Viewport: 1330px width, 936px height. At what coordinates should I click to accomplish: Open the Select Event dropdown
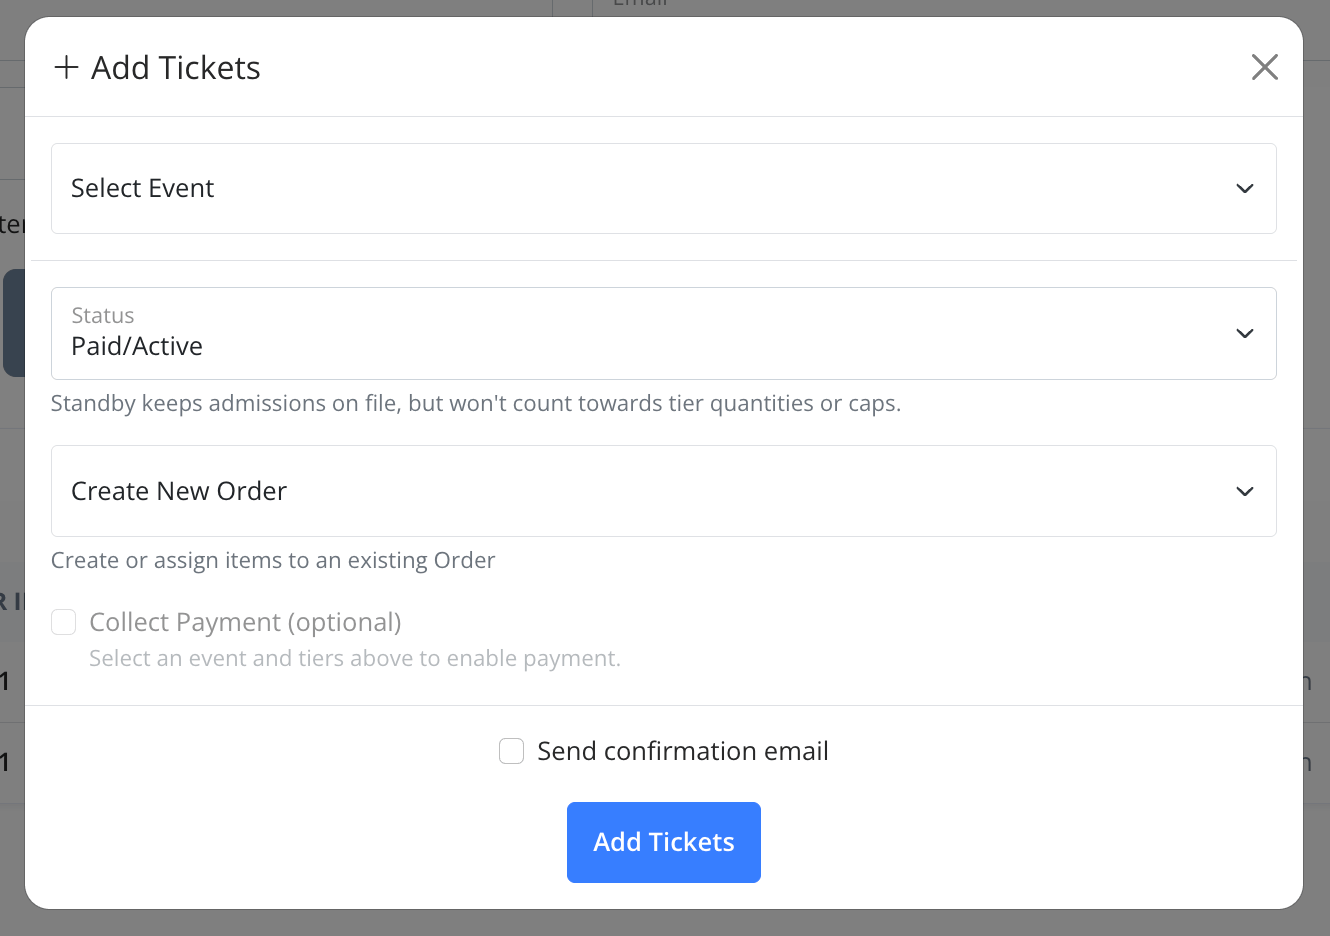(x=664, y=188)
